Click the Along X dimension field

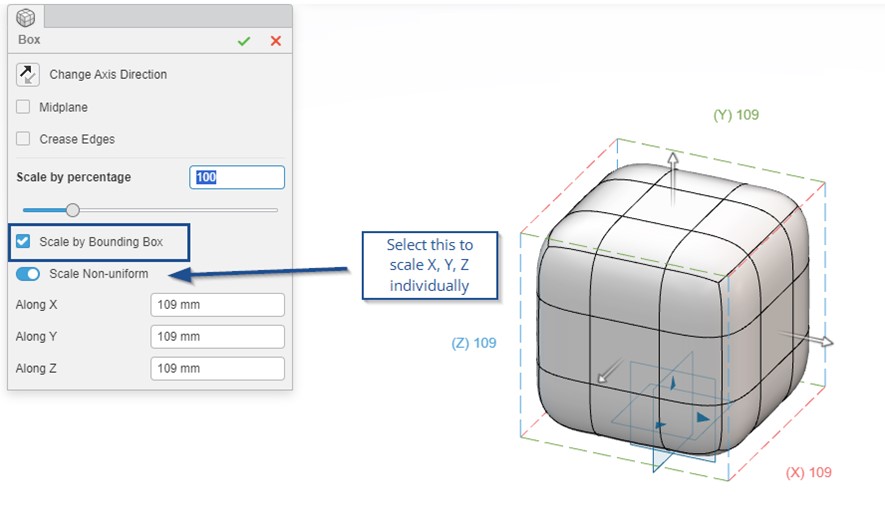(x=217, y=305)
